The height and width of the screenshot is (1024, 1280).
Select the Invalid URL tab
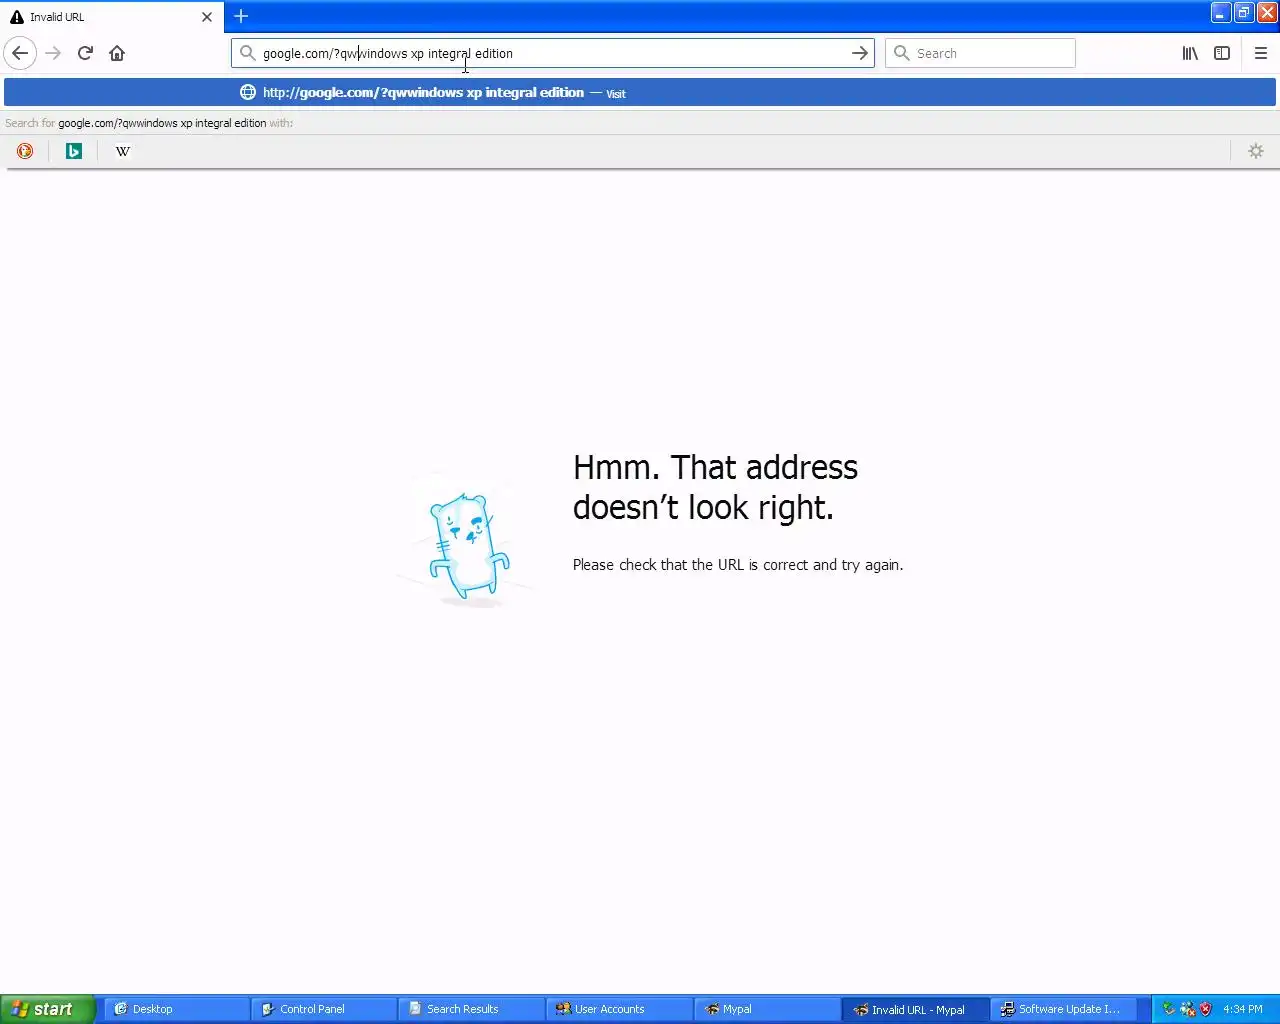point(111,17)
